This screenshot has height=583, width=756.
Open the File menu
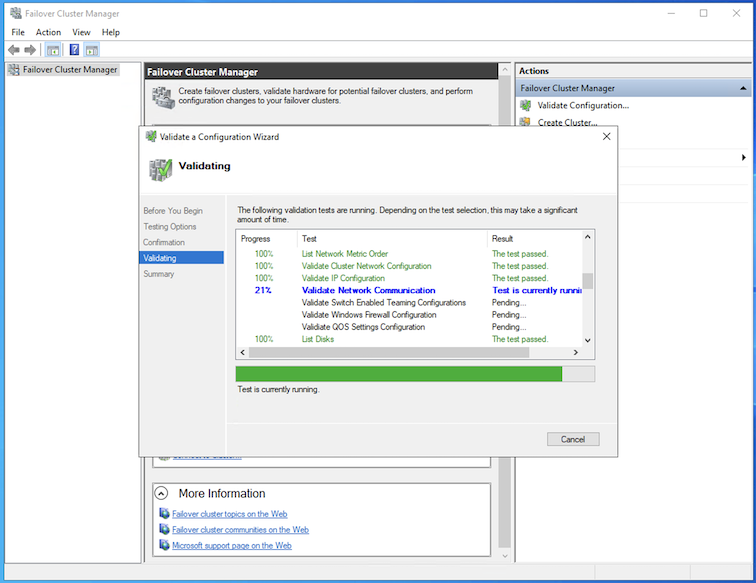[18, 32]
